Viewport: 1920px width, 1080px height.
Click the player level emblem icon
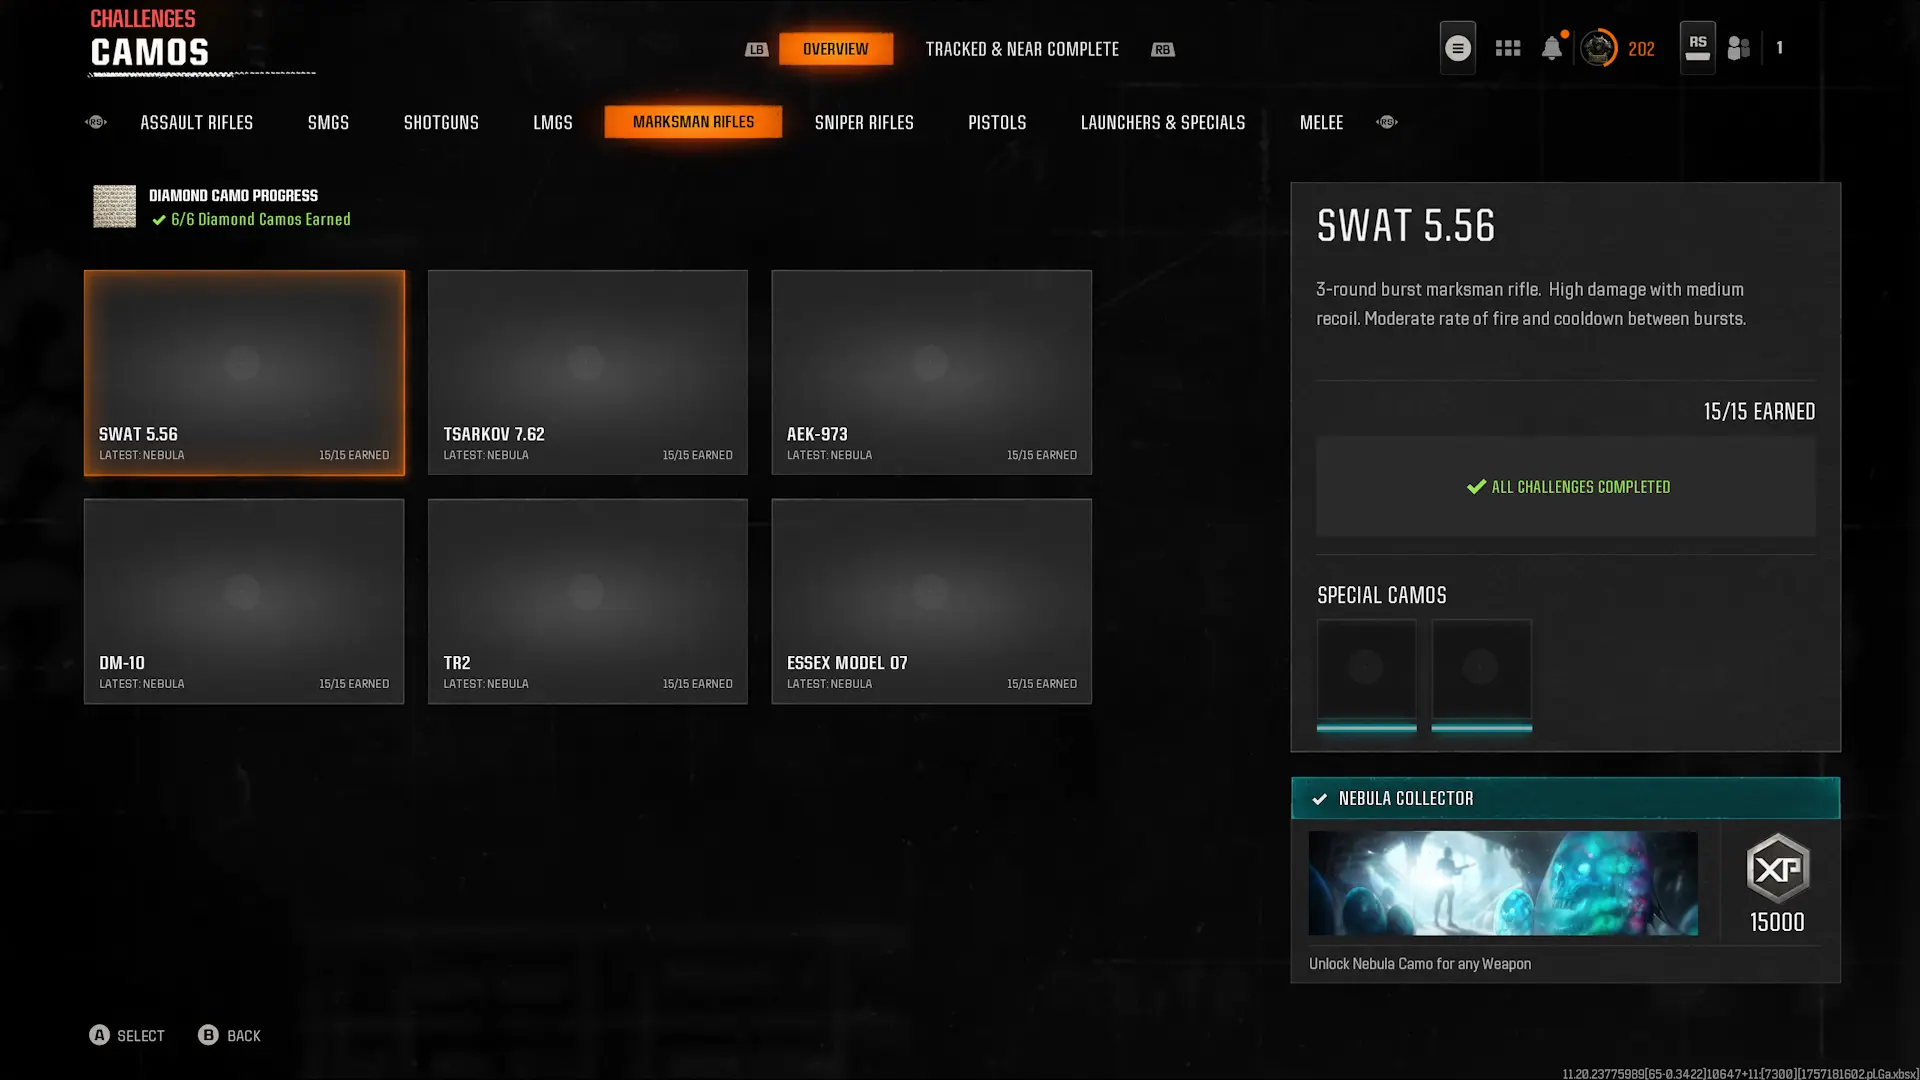(1598, 48)
